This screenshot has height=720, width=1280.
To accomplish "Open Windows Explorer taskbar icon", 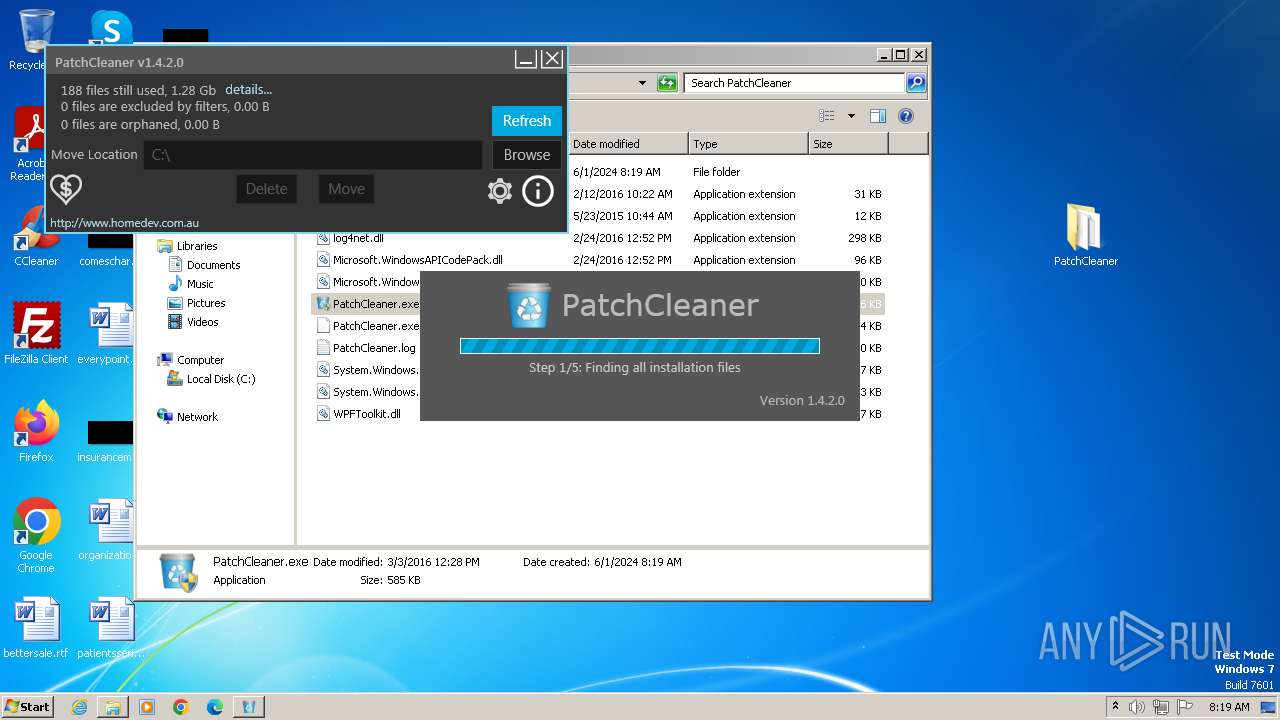I will [x=113, y=707].
